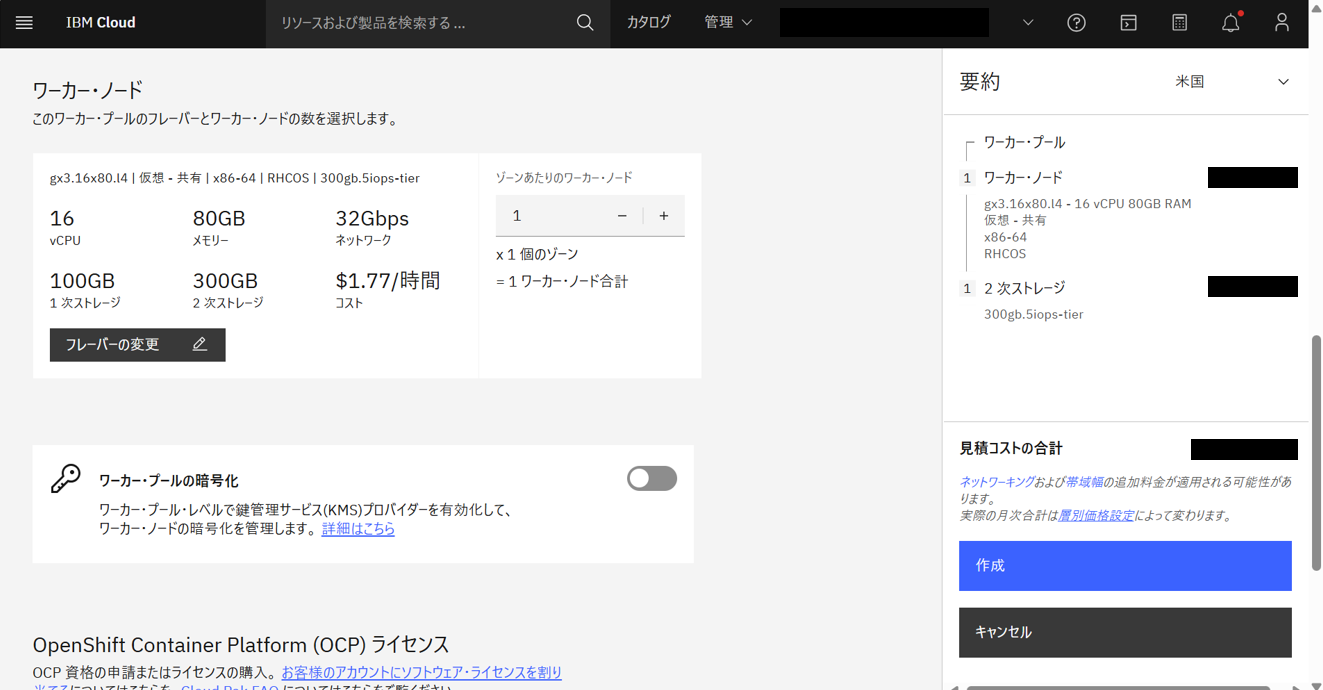Click the 32Gbps network value
Viewport: 1323px width, 690px height.
(372, 218)
